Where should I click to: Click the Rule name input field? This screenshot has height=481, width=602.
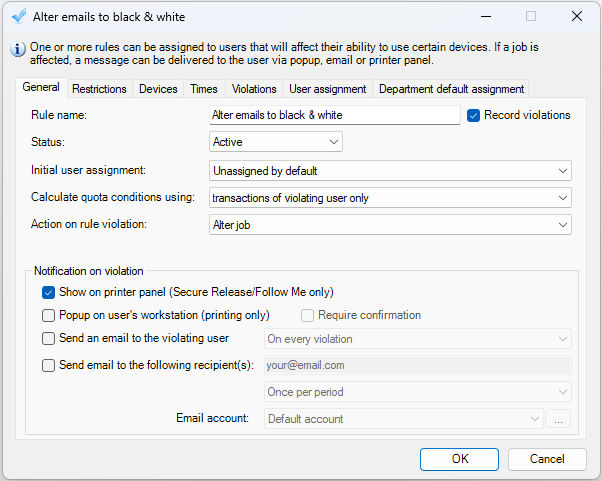click(334, 115)
